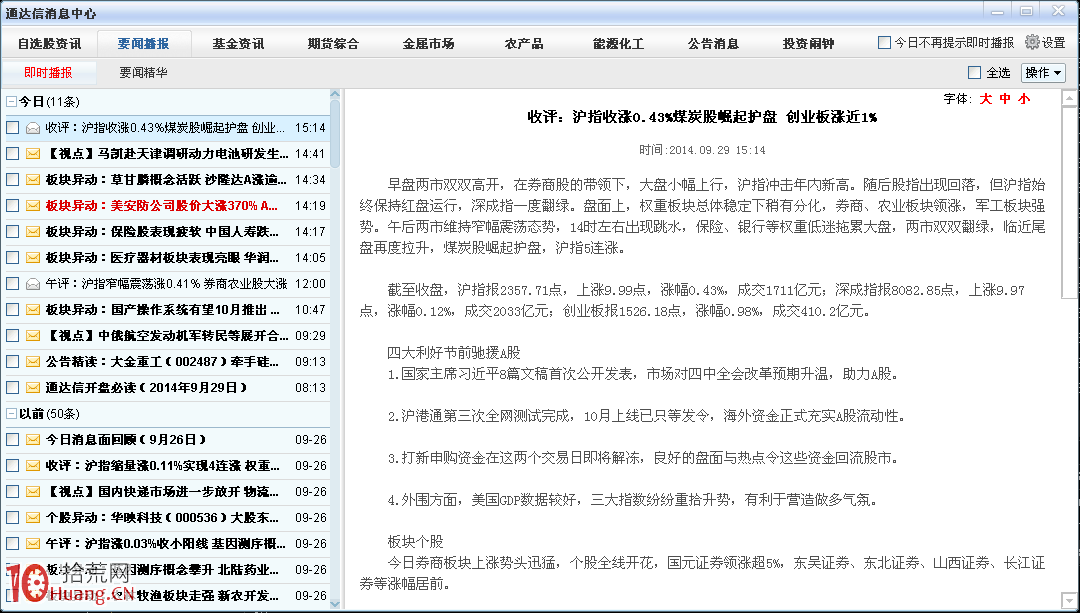1080x613 pixels.
Task: Close the 通达信消息中心 window
Action: coord(1057,11)
